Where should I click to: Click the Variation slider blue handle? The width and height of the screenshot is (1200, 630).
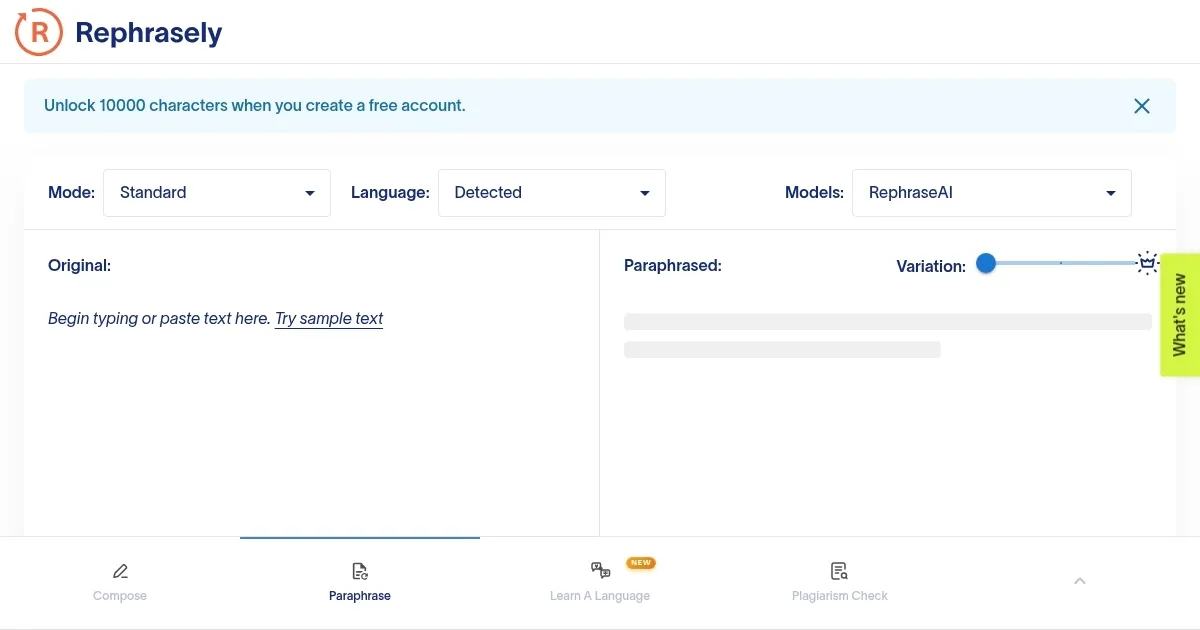click(x=986, y=263)
